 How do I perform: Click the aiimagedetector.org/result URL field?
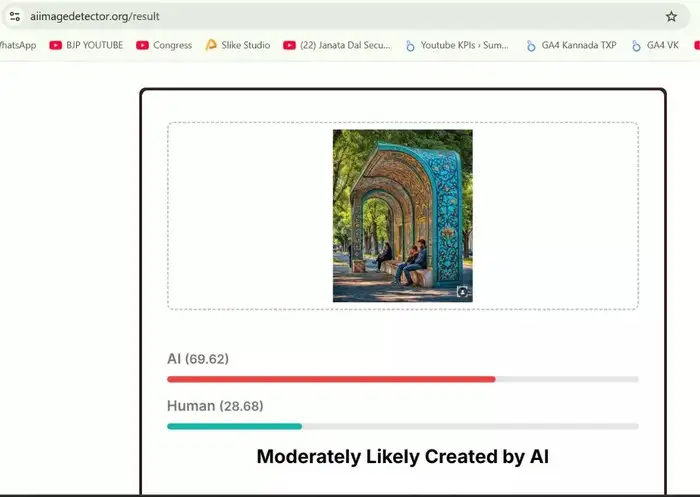(300, 17)
